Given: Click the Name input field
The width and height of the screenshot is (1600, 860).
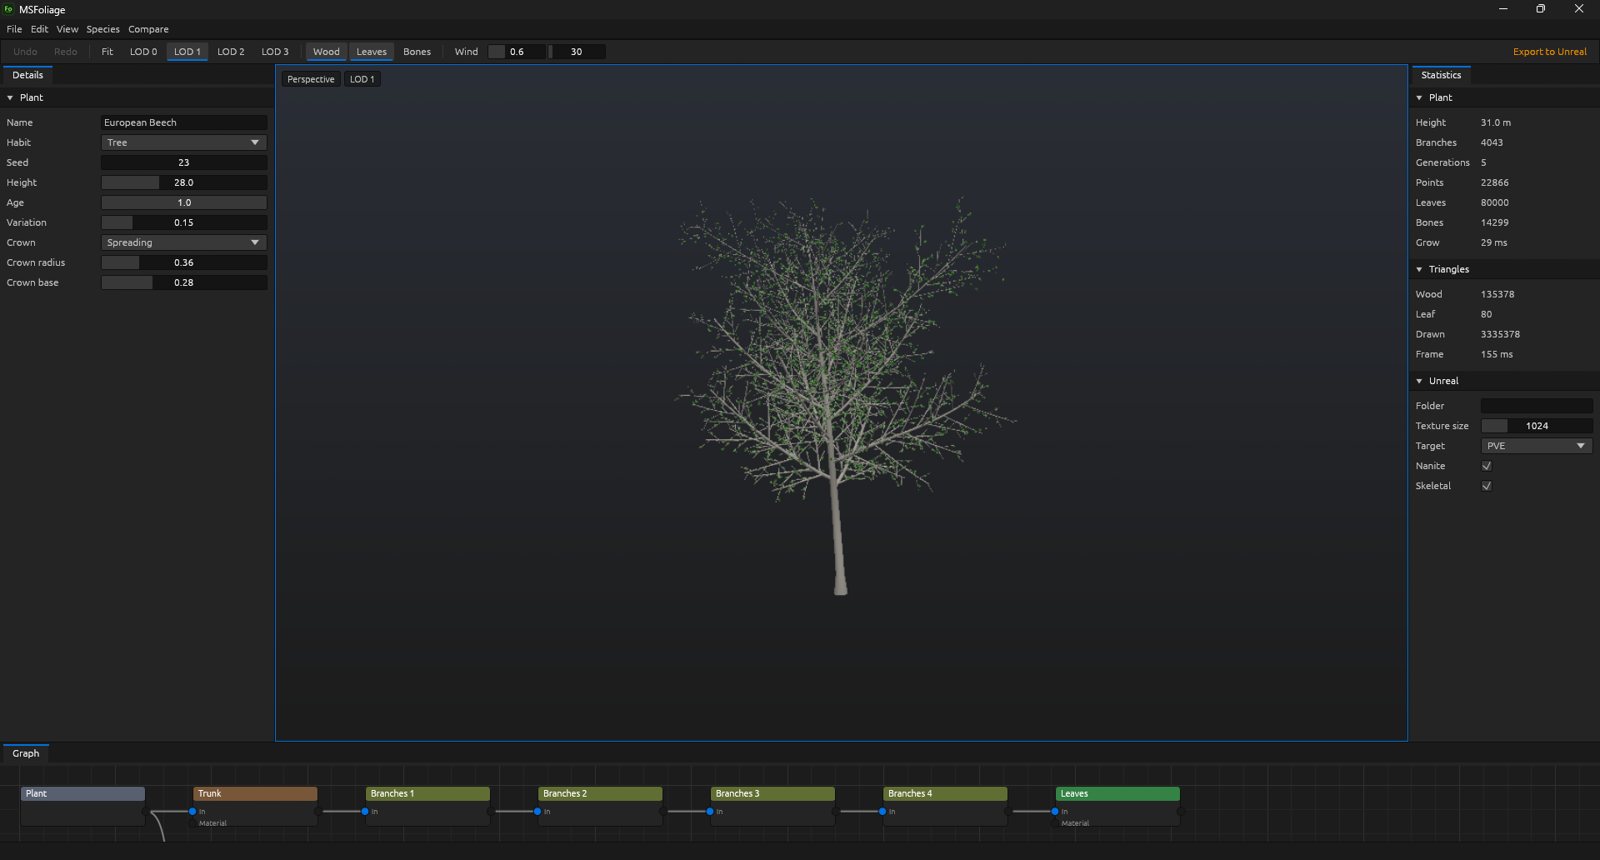Looking at the screenshot, I should (x=184, y=123).
